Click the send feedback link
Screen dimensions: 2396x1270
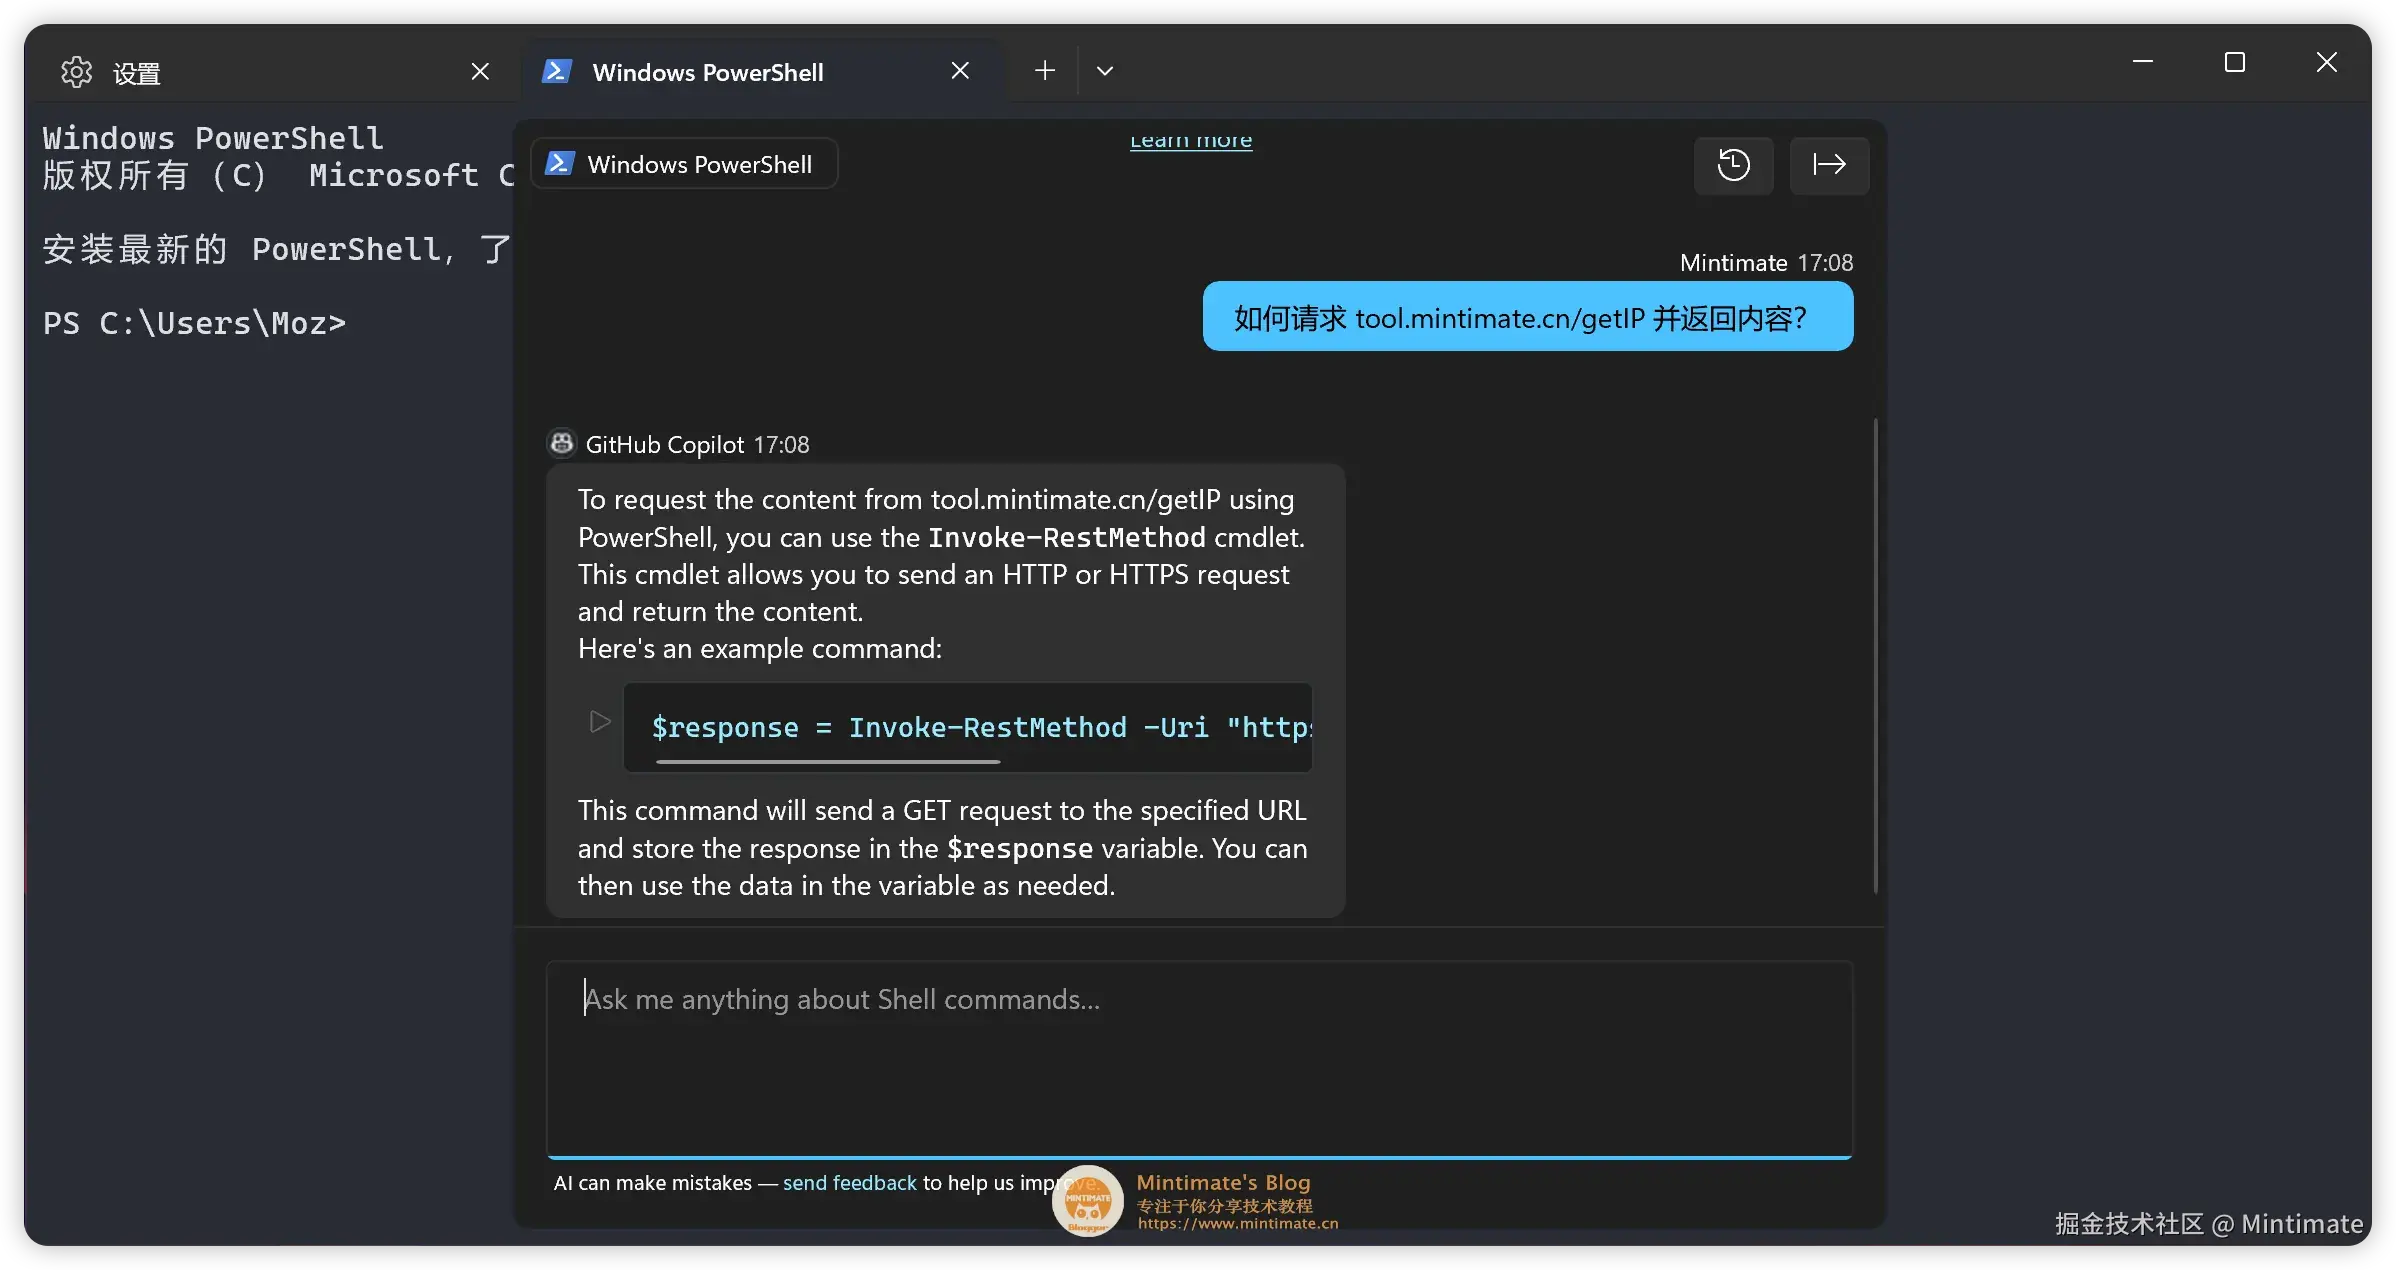(849, 1183)
